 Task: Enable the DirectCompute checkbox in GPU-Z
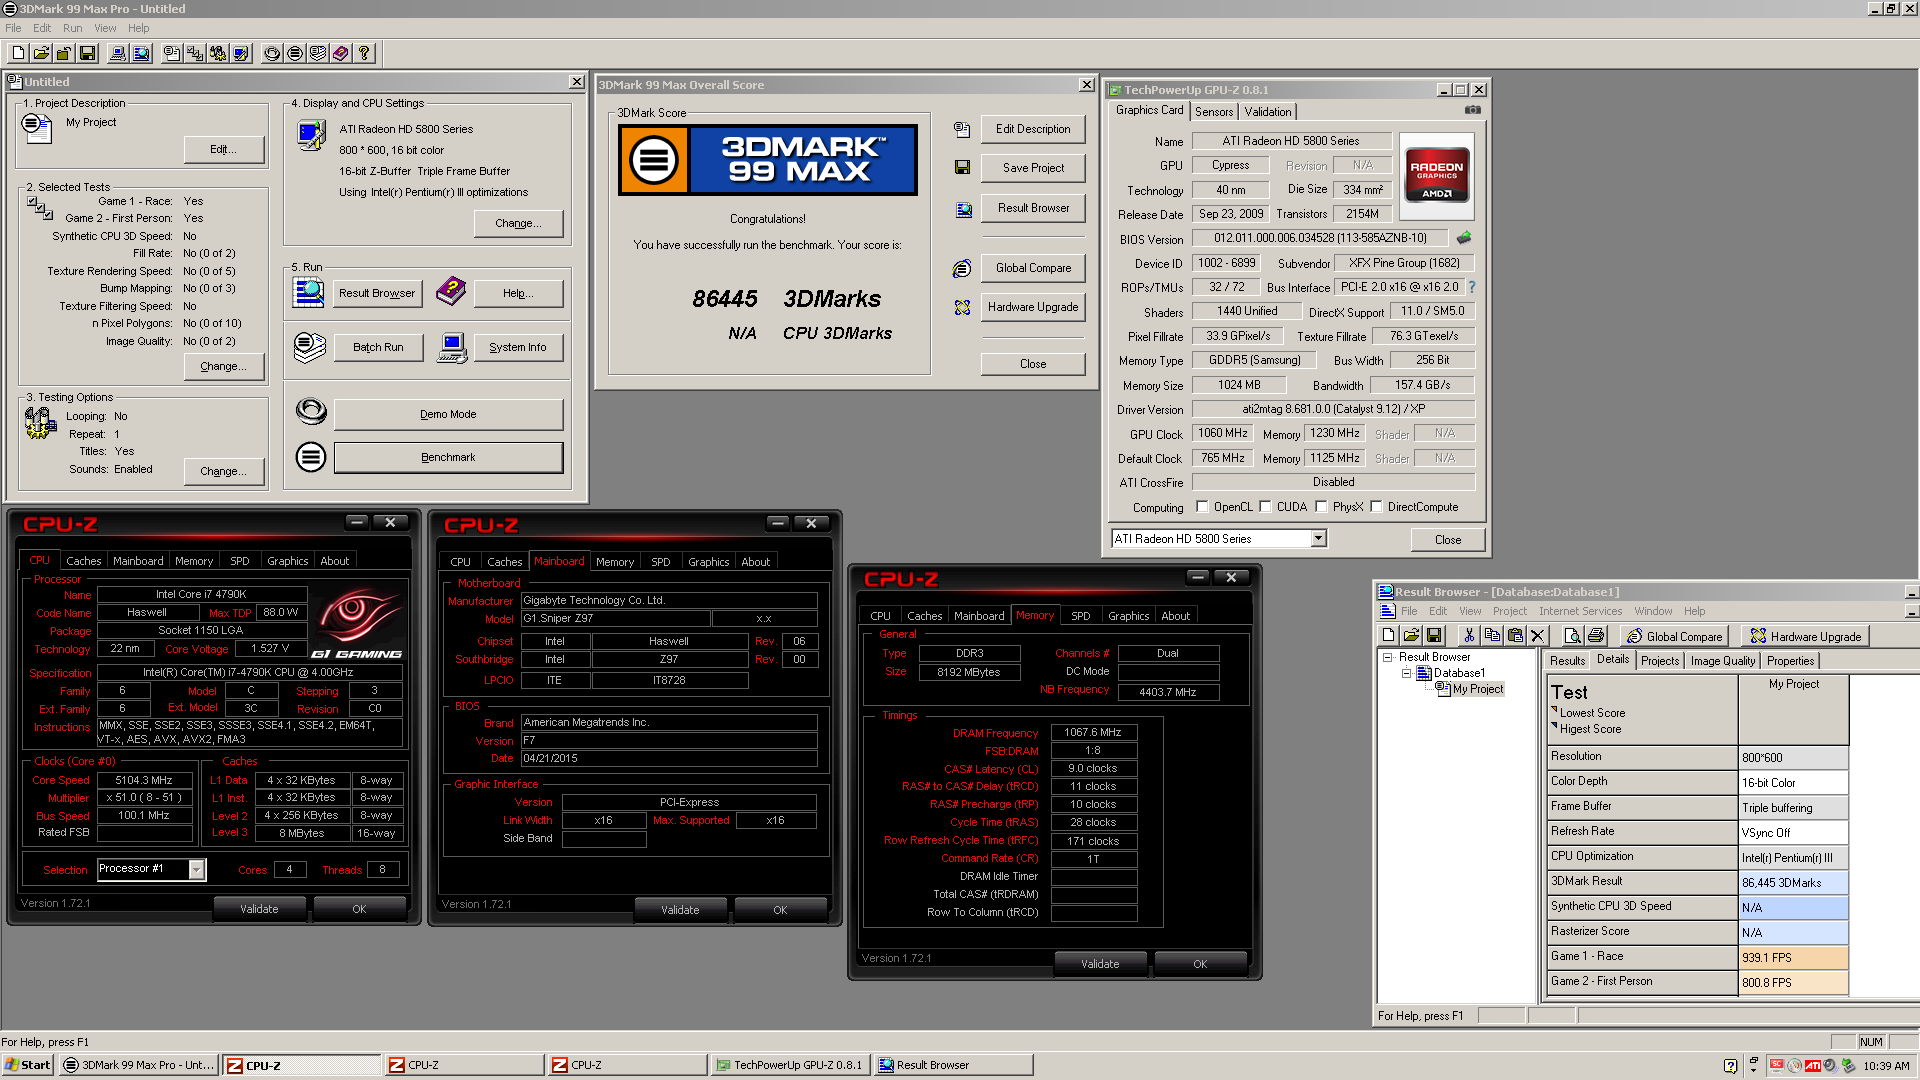[x=1377, y=507]
